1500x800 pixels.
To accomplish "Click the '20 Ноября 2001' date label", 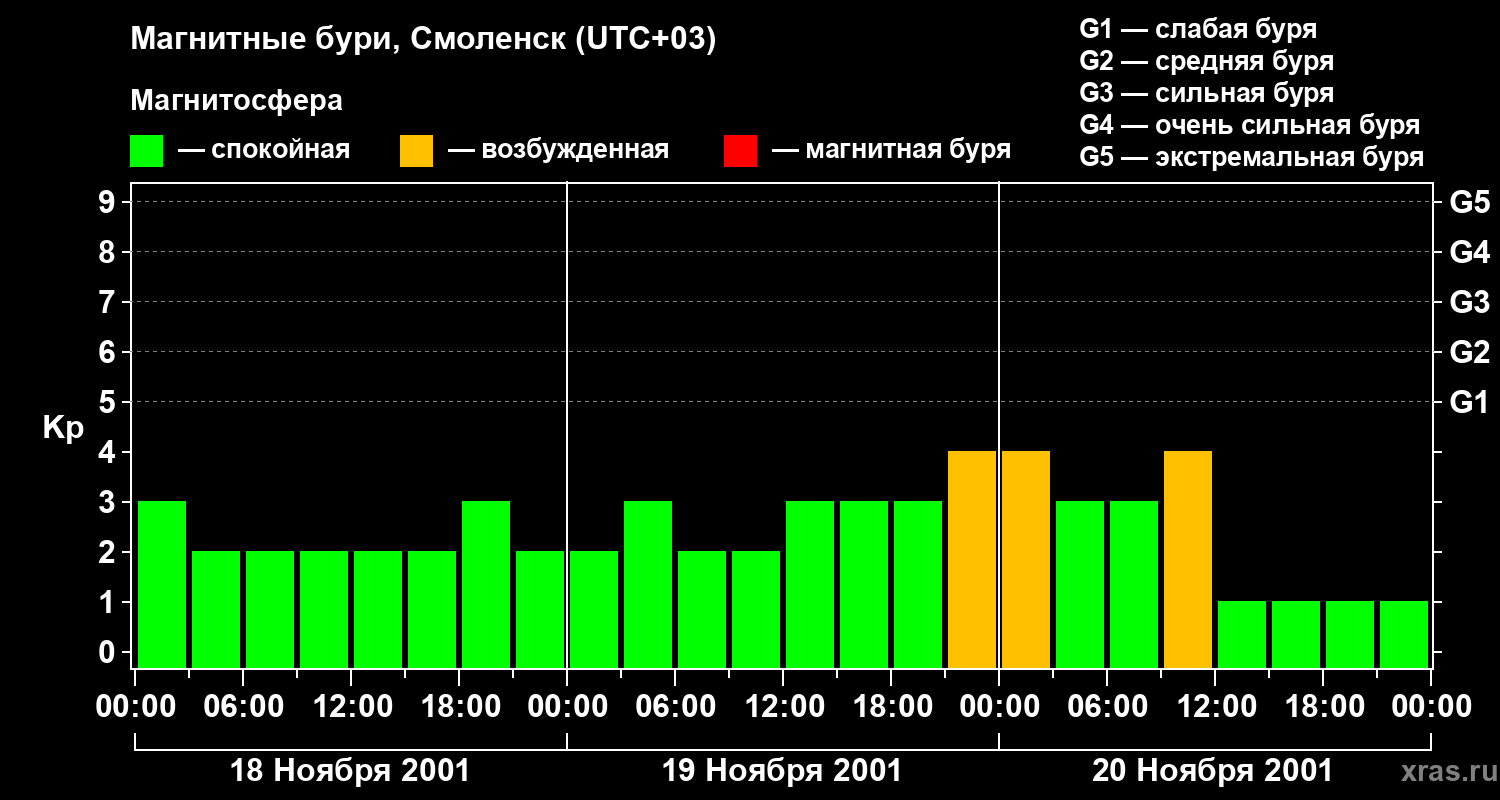I will pos(1212,771).
